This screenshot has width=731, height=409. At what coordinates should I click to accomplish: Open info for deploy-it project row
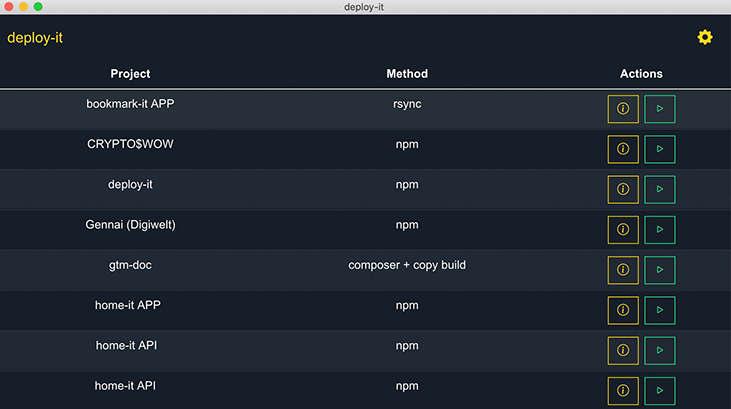click(623, 189)
